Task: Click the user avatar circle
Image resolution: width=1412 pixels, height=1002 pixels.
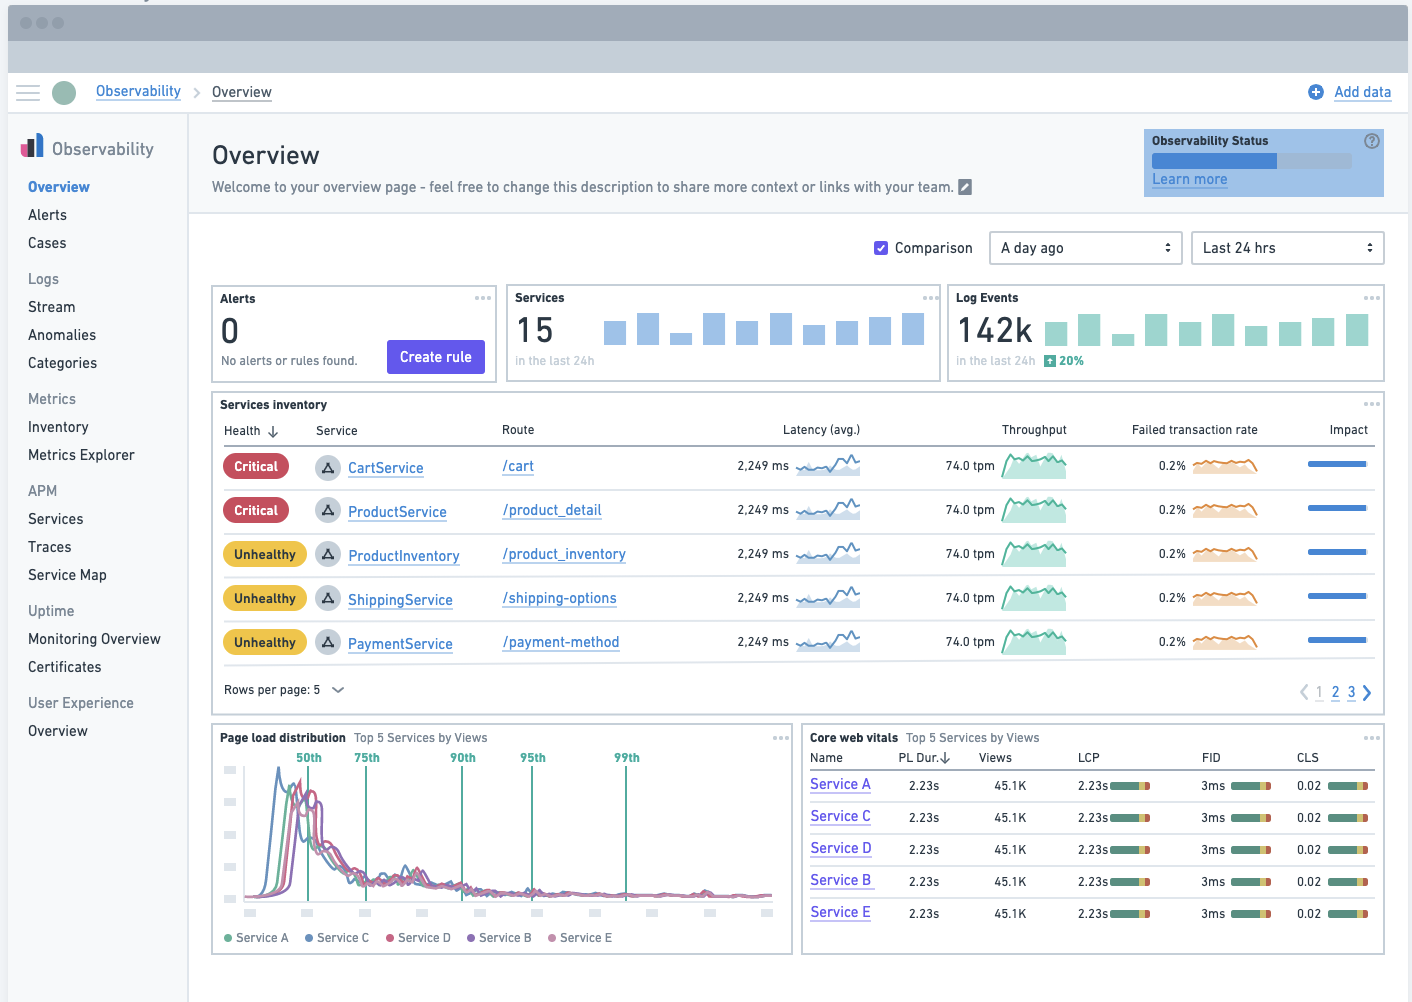Action: pos(64,93)
